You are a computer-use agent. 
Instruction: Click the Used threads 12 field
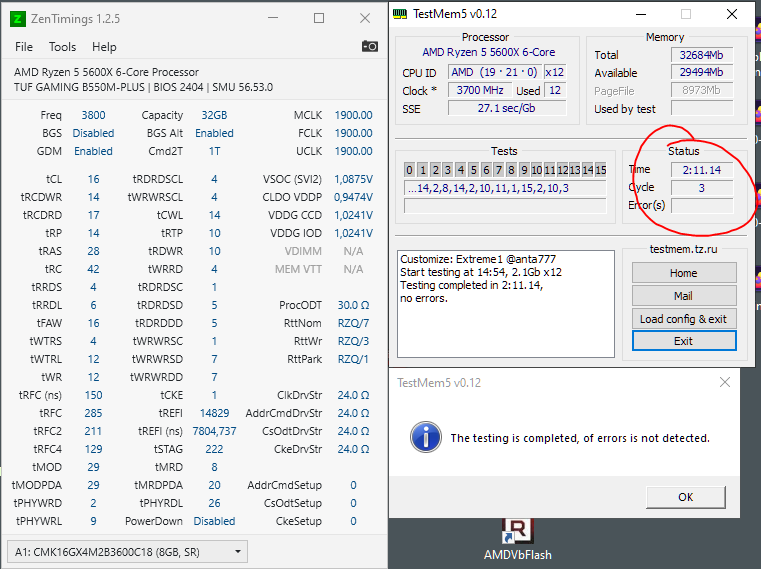[555, 90]
